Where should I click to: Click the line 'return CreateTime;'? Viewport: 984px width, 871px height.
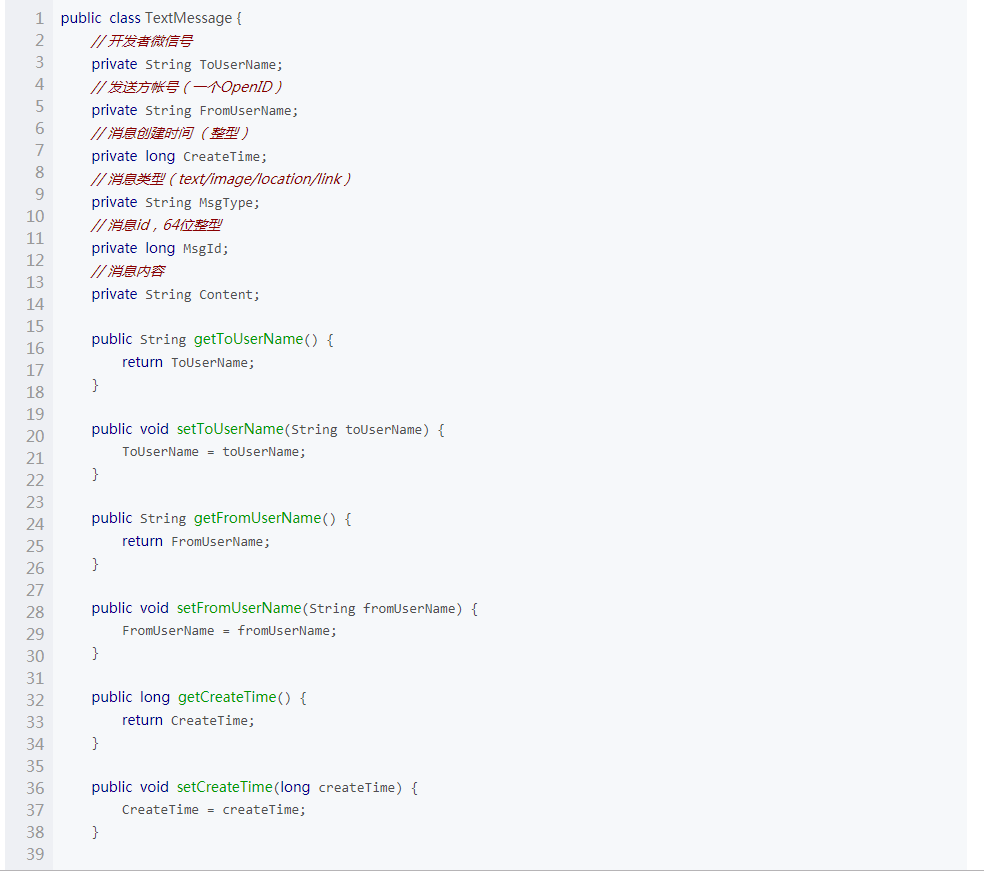(188, 720)
